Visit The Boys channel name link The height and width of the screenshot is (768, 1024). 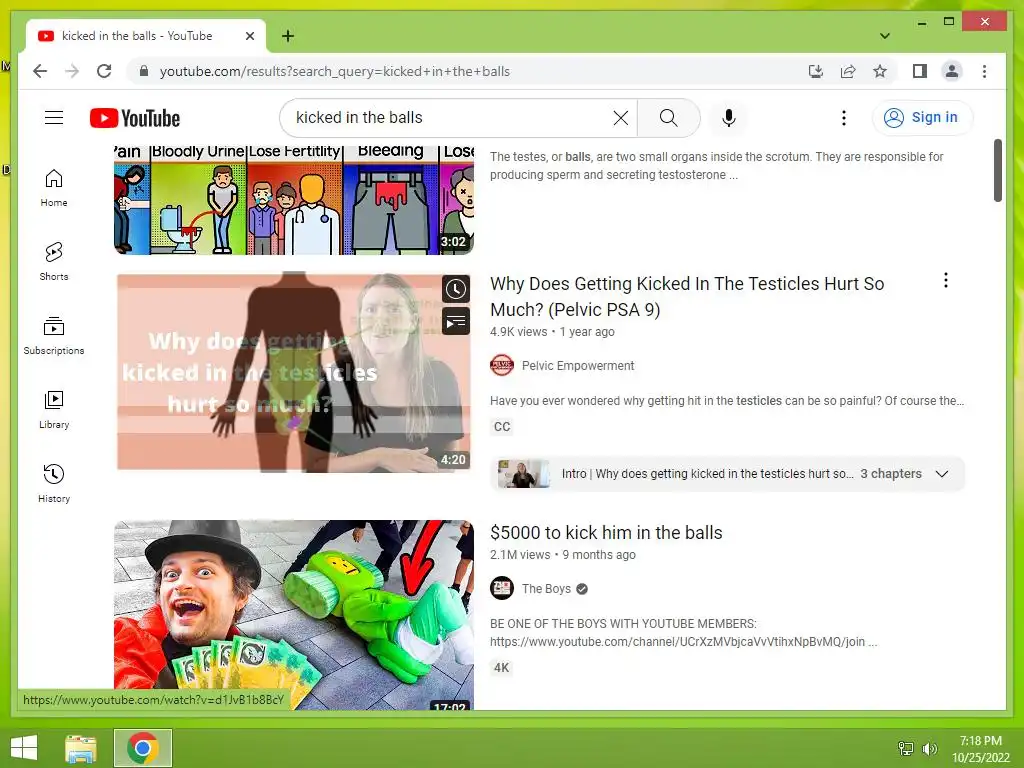point(546,588)
